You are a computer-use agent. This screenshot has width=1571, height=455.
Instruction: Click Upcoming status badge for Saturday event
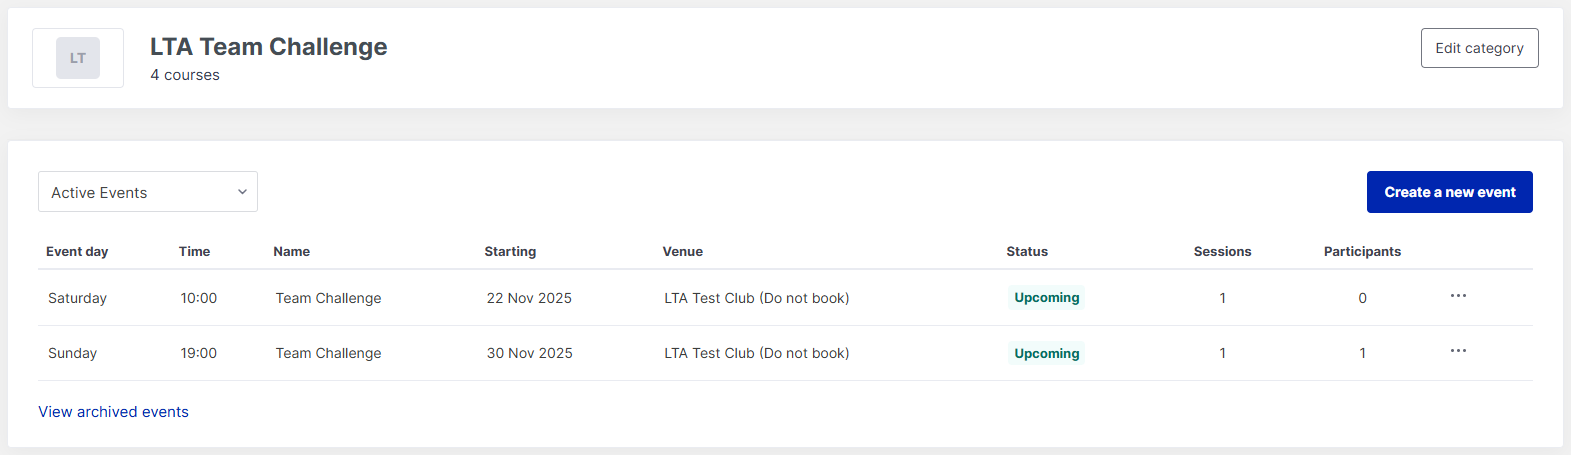pyautogui.click(x=1046, y=298)
